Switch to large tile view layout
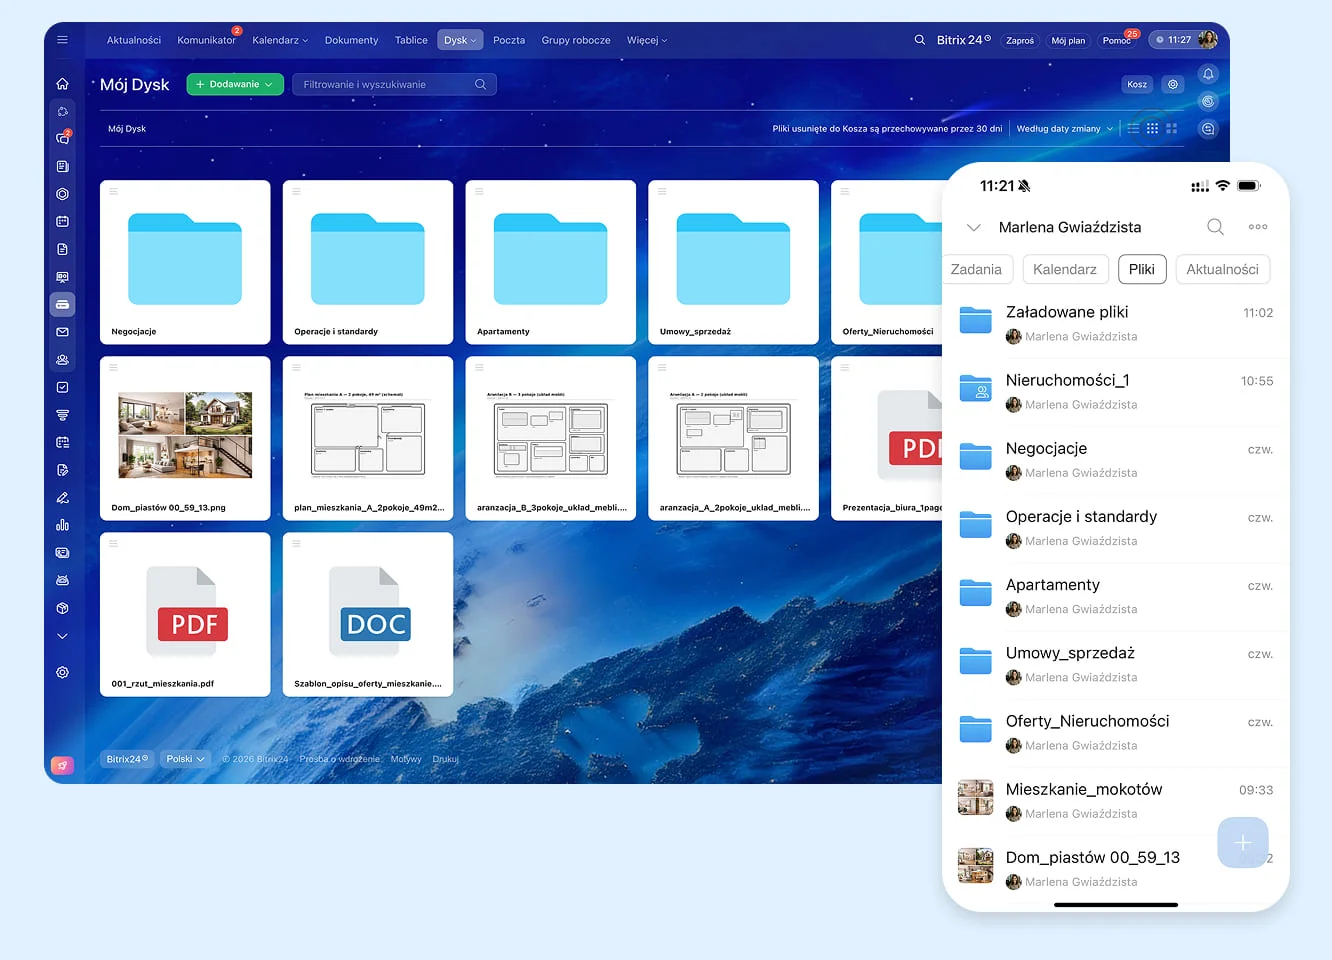The image size is (1332, 960). coord(1172,129)
